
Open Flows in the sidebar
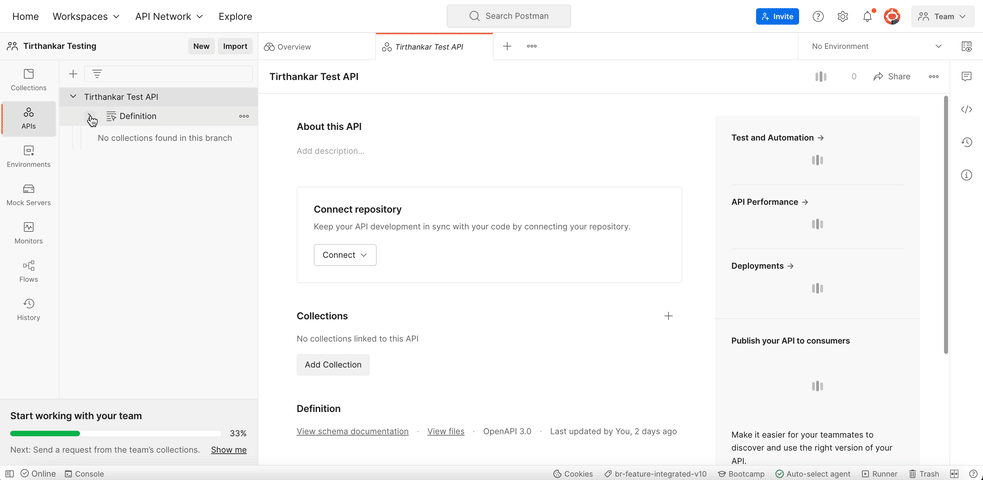tap(28, 271)
